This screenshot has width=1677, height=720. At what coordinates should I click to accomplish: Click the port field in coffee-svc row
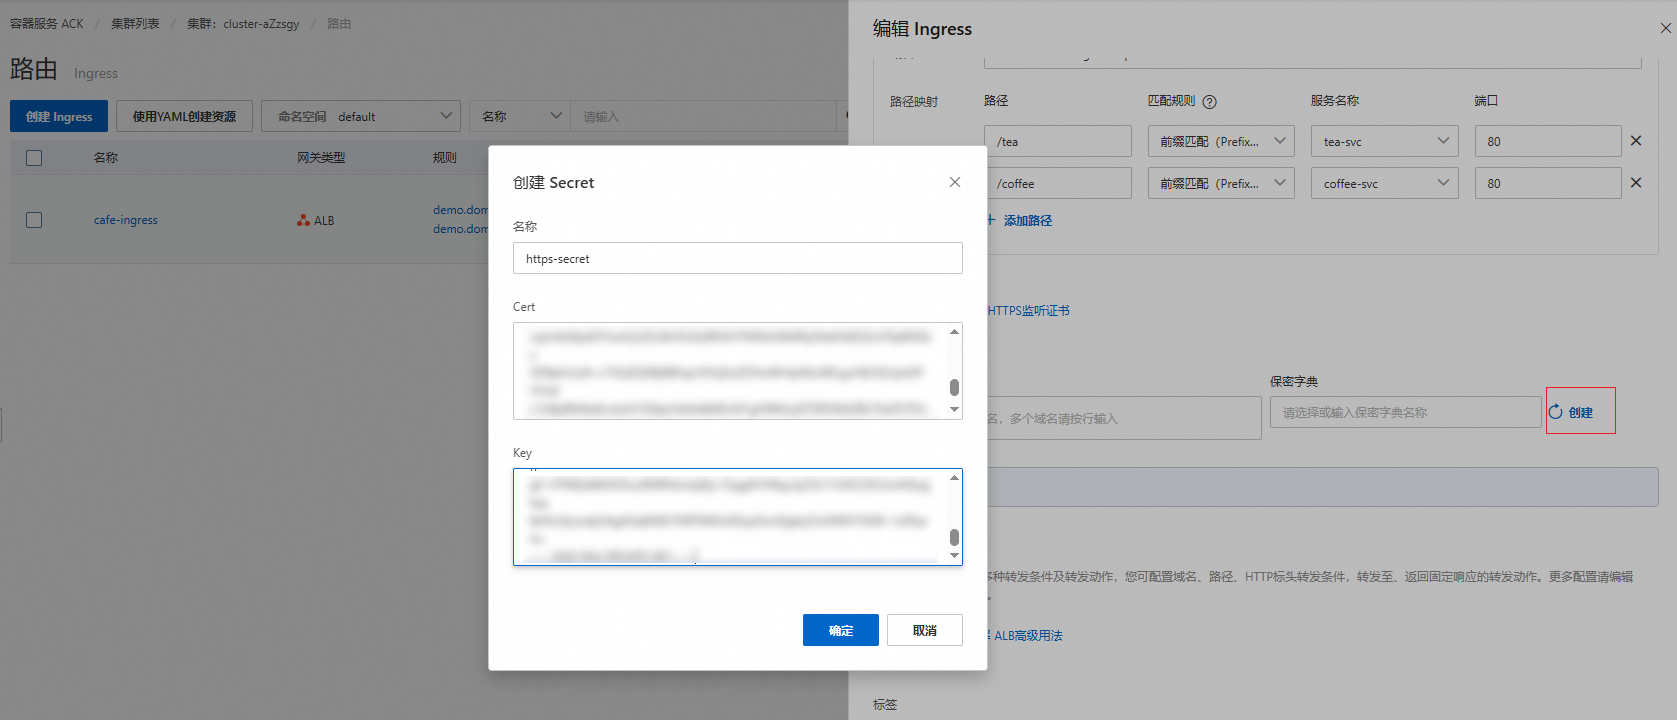tap(1548, 183)
